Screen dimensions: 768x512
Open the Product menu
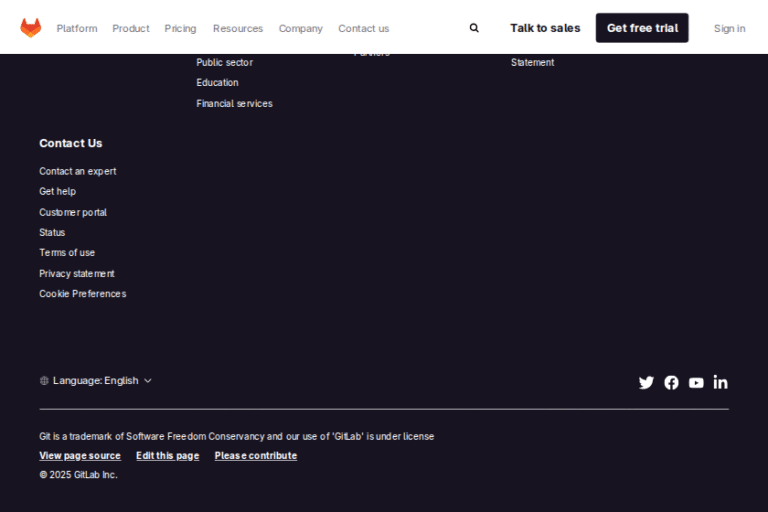coord(131,28)
